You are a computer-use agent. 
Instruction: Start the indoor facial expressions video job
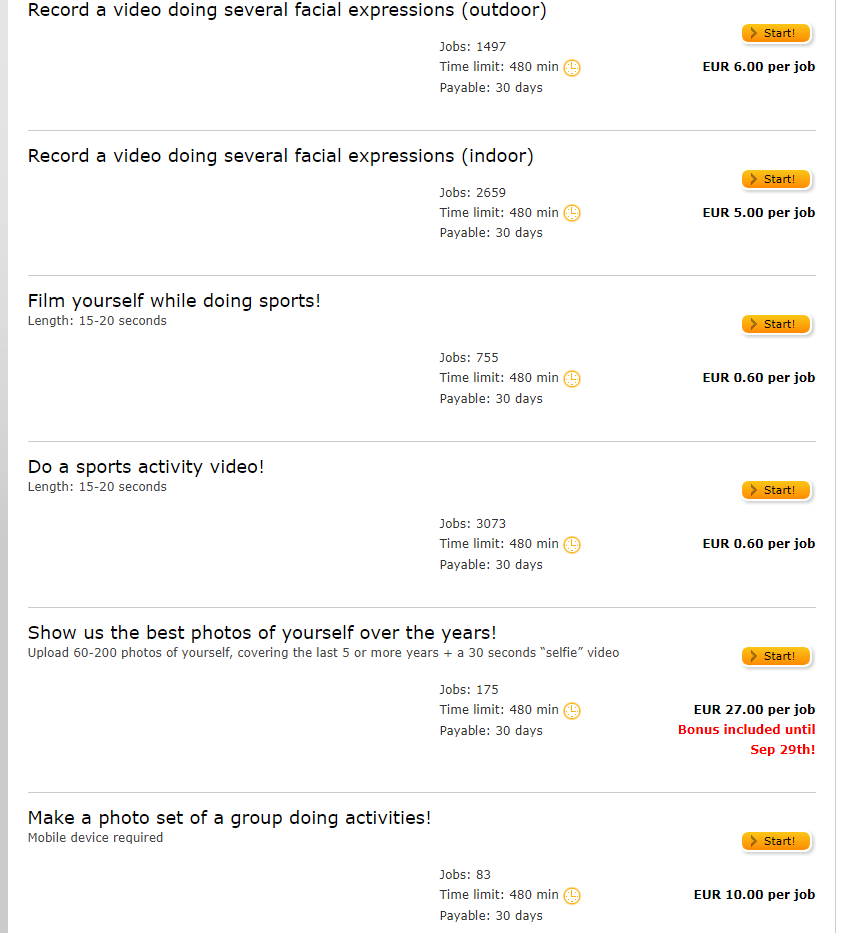tap(776, 180)
